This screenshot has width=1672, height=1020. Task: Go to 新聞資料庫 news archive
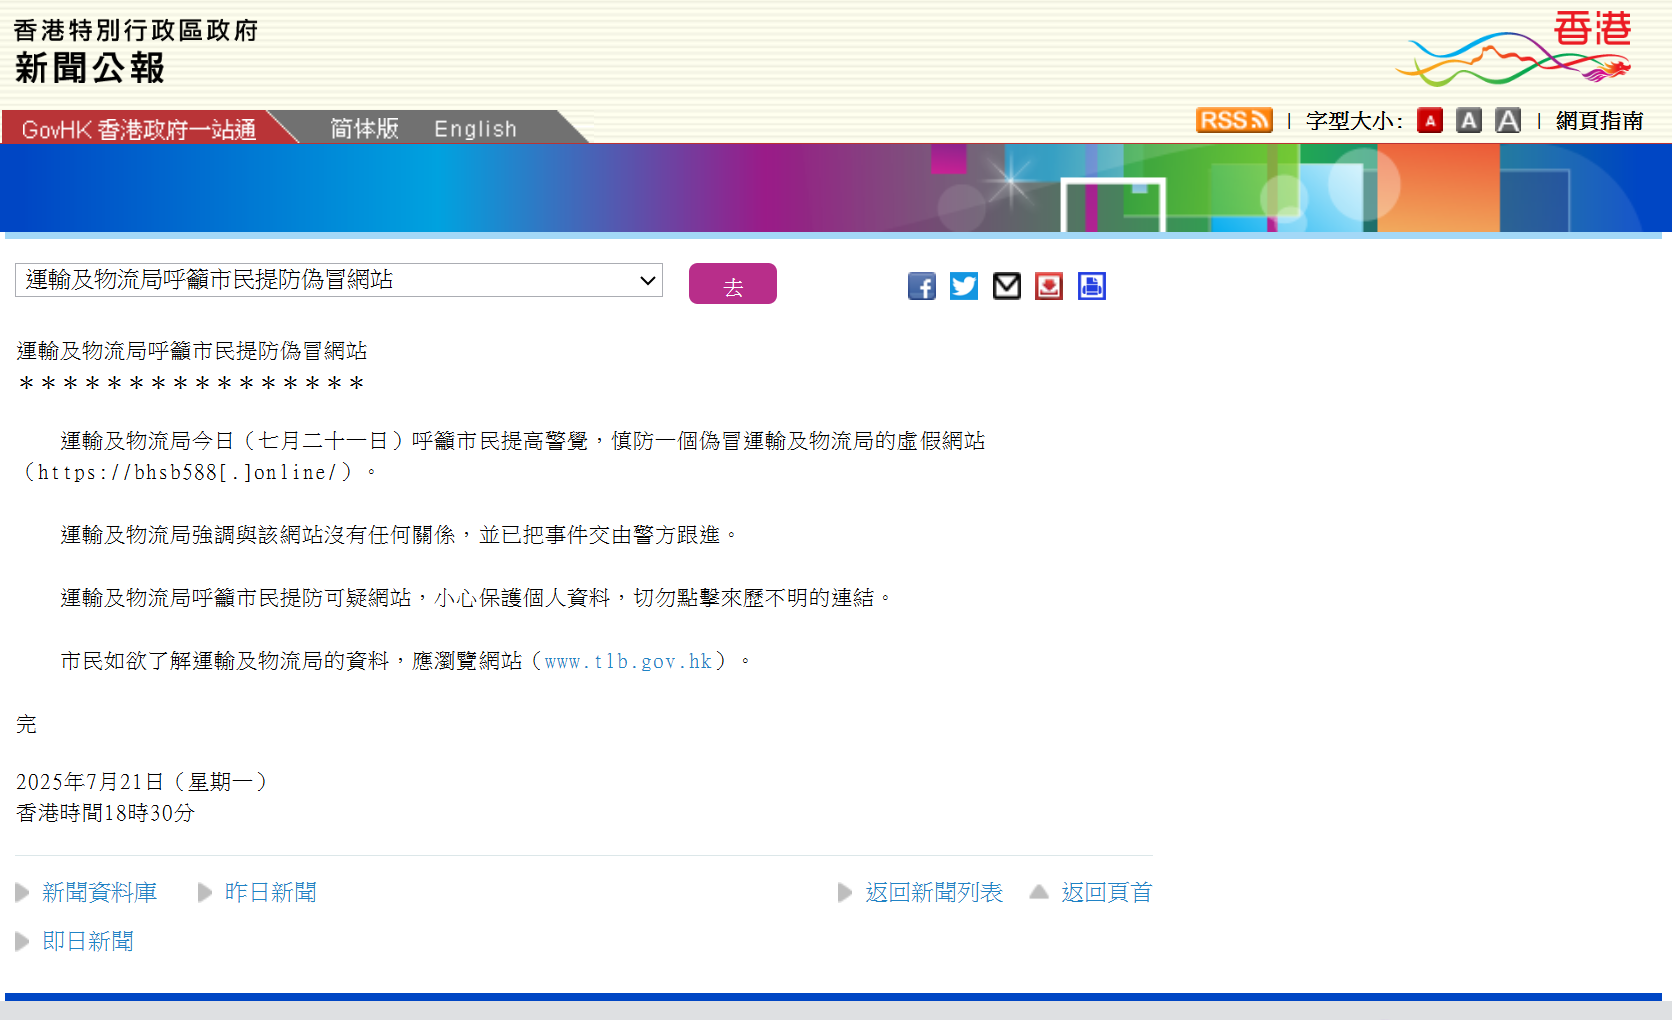99,892
